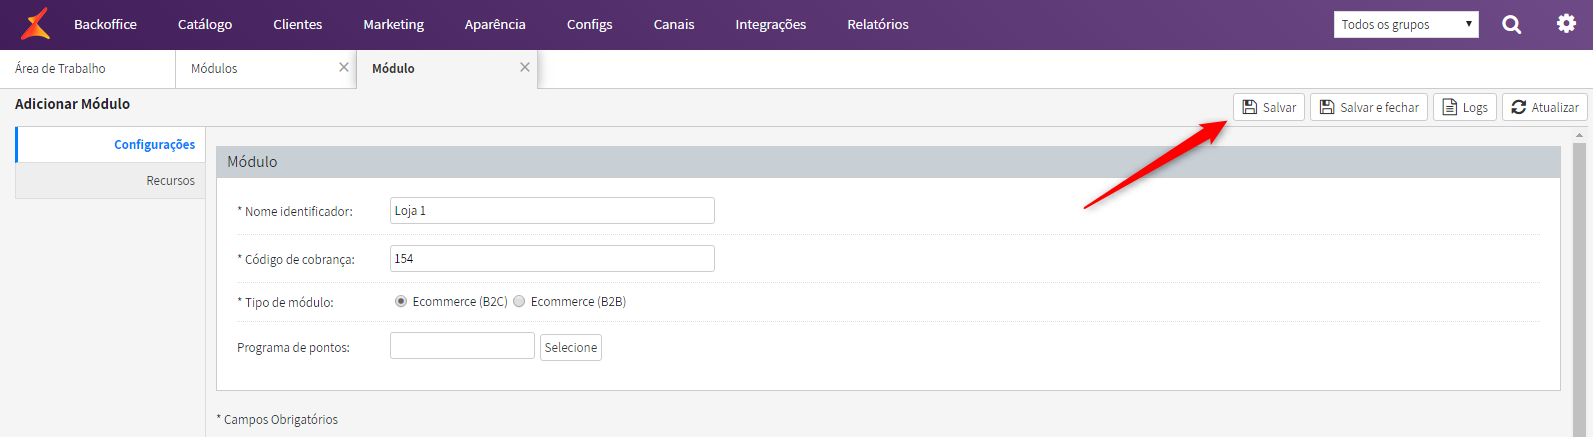Click the Campos Obrigatórios note
1593x437 pixels.
pos(277,419)
